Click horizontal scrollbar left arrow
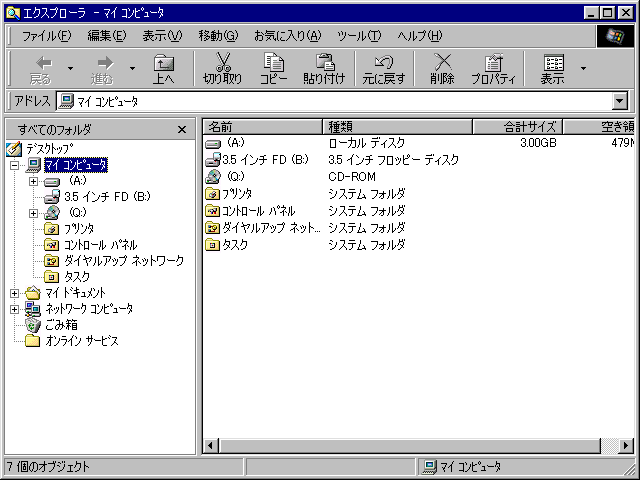640x480 pixels. (211, 445)
